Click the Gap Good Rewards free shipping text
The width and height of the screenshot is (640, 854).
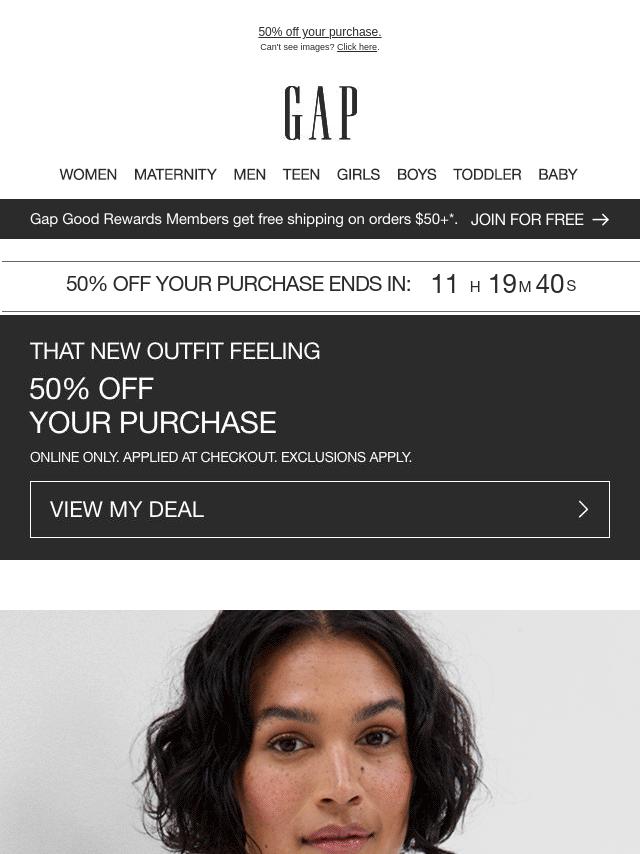click(x=243, y=219)
